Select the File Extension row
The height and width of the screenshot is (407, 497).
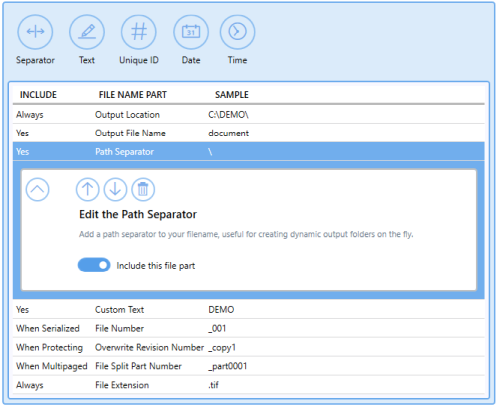249,385
